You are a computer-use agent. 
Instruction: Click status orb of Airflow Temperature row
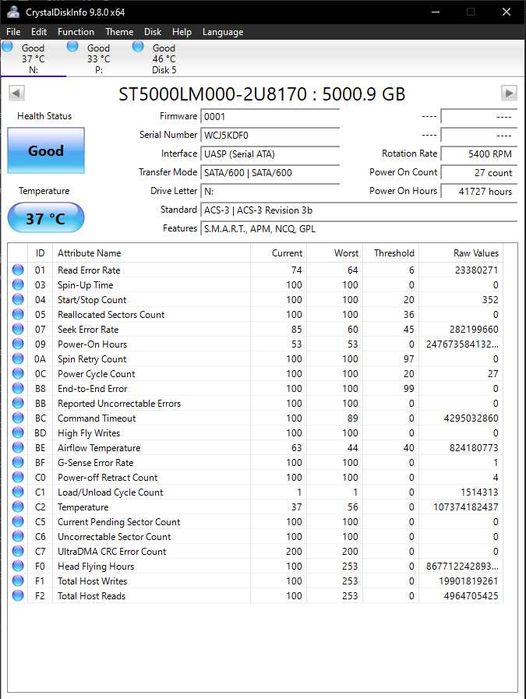click(x=18, y=447)
